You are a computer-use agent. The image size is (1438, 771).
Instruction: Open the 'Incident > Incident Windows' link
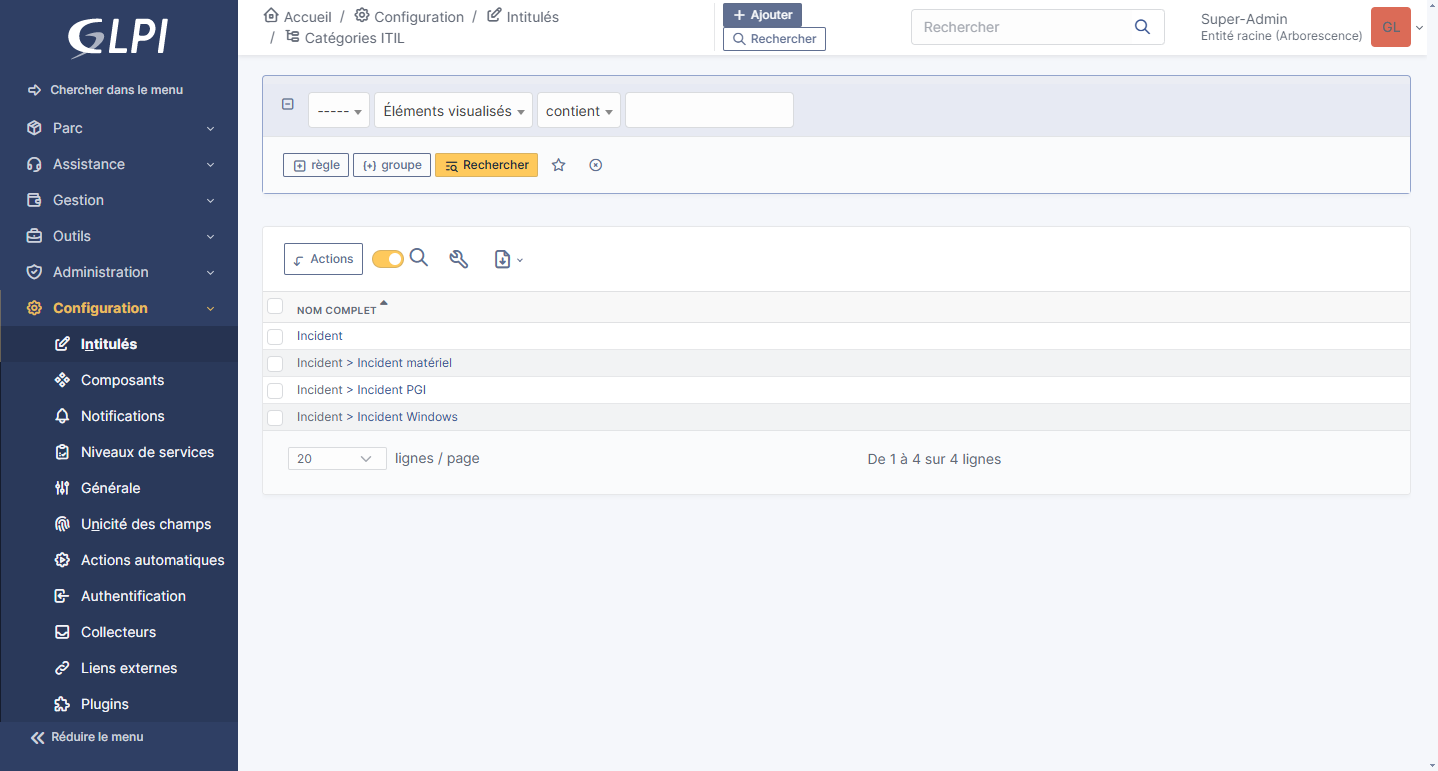[377, 417]
